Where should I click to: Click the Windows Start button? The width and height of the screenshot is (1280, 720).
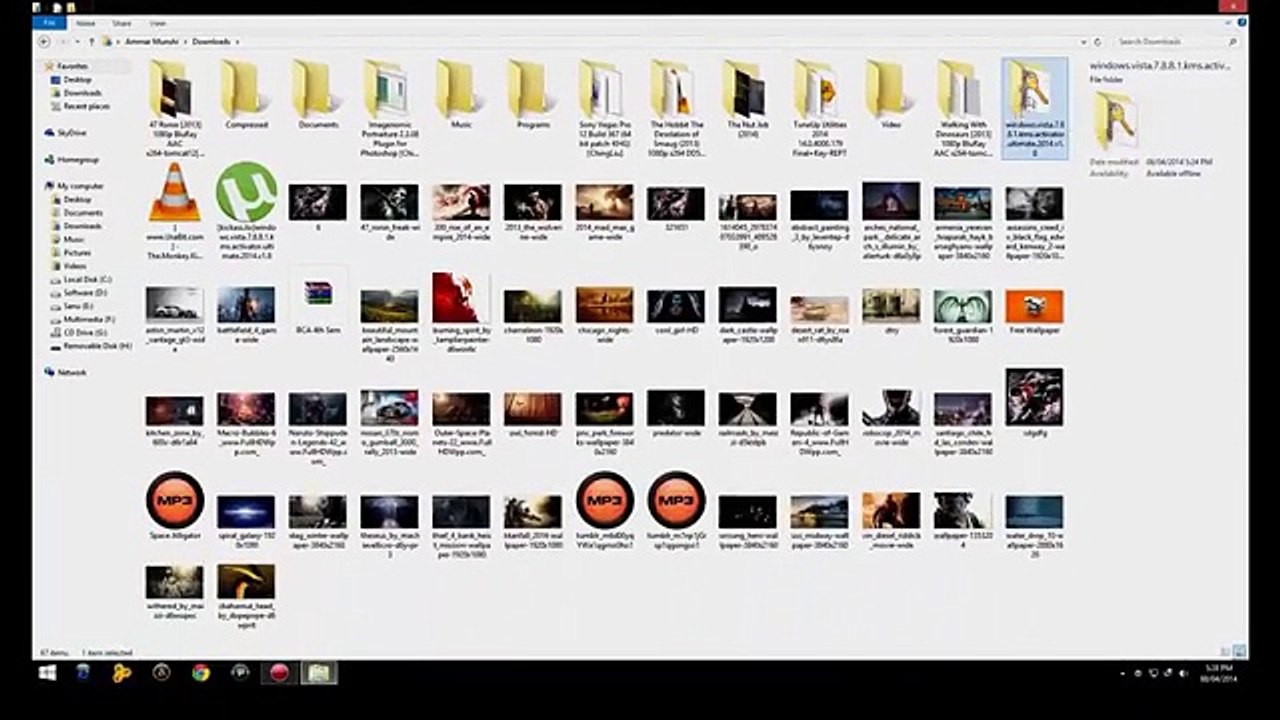(x=47, y=673)
